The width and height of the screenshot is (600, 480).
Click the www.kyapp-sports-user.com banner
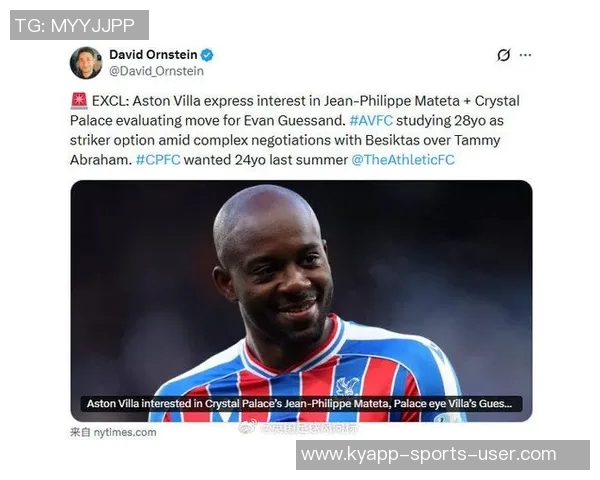[443, 455]
